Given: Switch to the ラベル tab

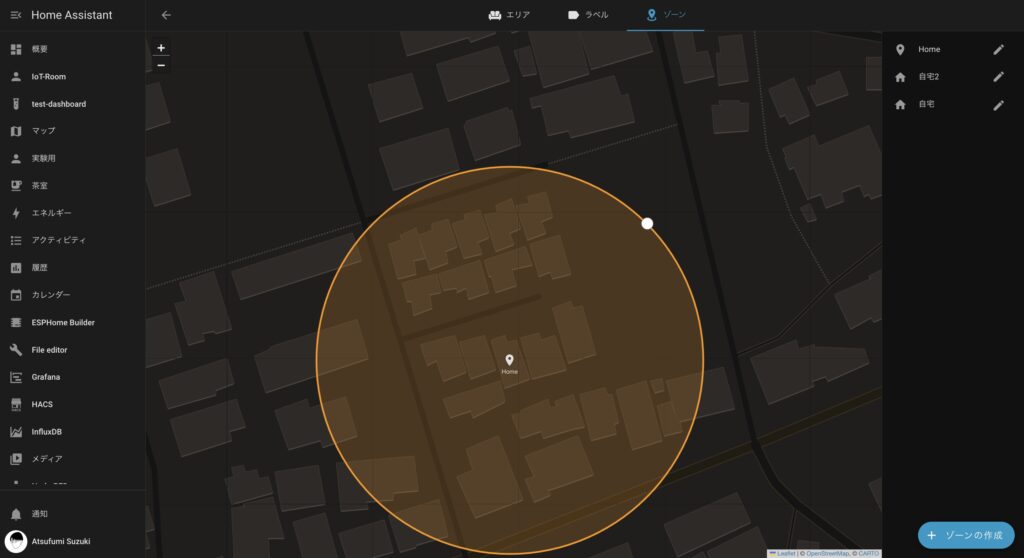Looking at the screenshot, I should point(587,15).
